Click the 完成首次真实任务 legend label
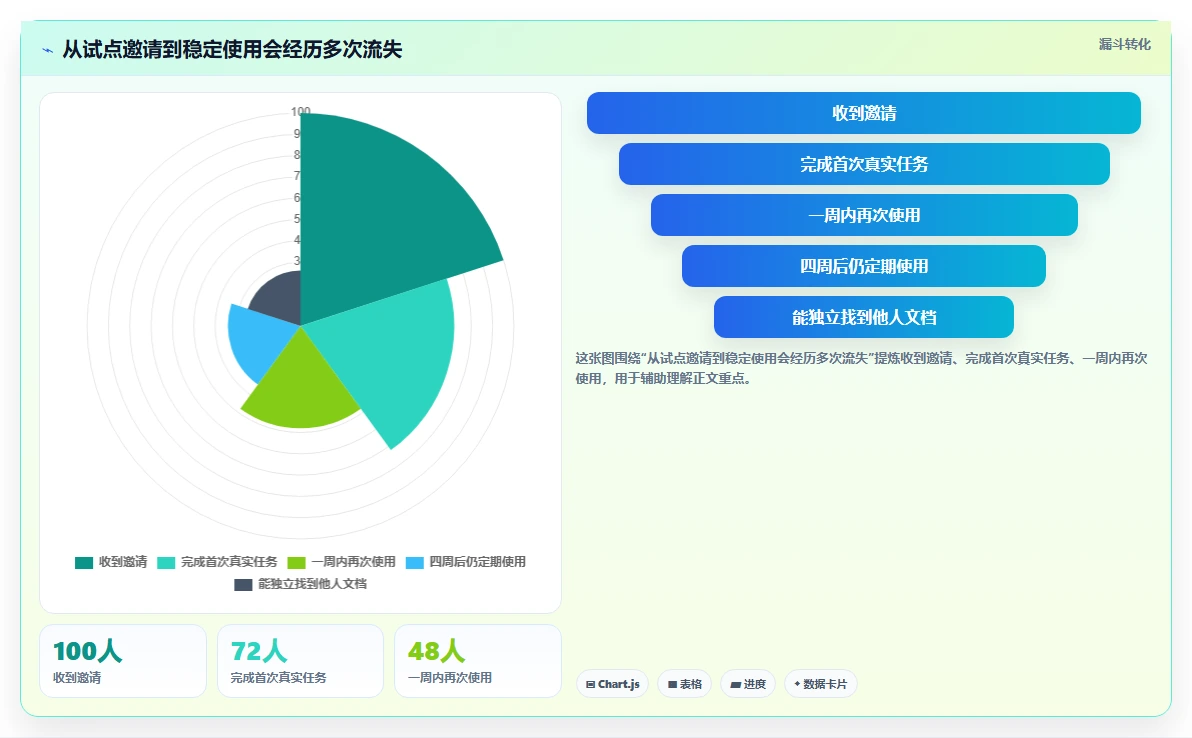1192x738 pixels. click(x=229, y=562)
